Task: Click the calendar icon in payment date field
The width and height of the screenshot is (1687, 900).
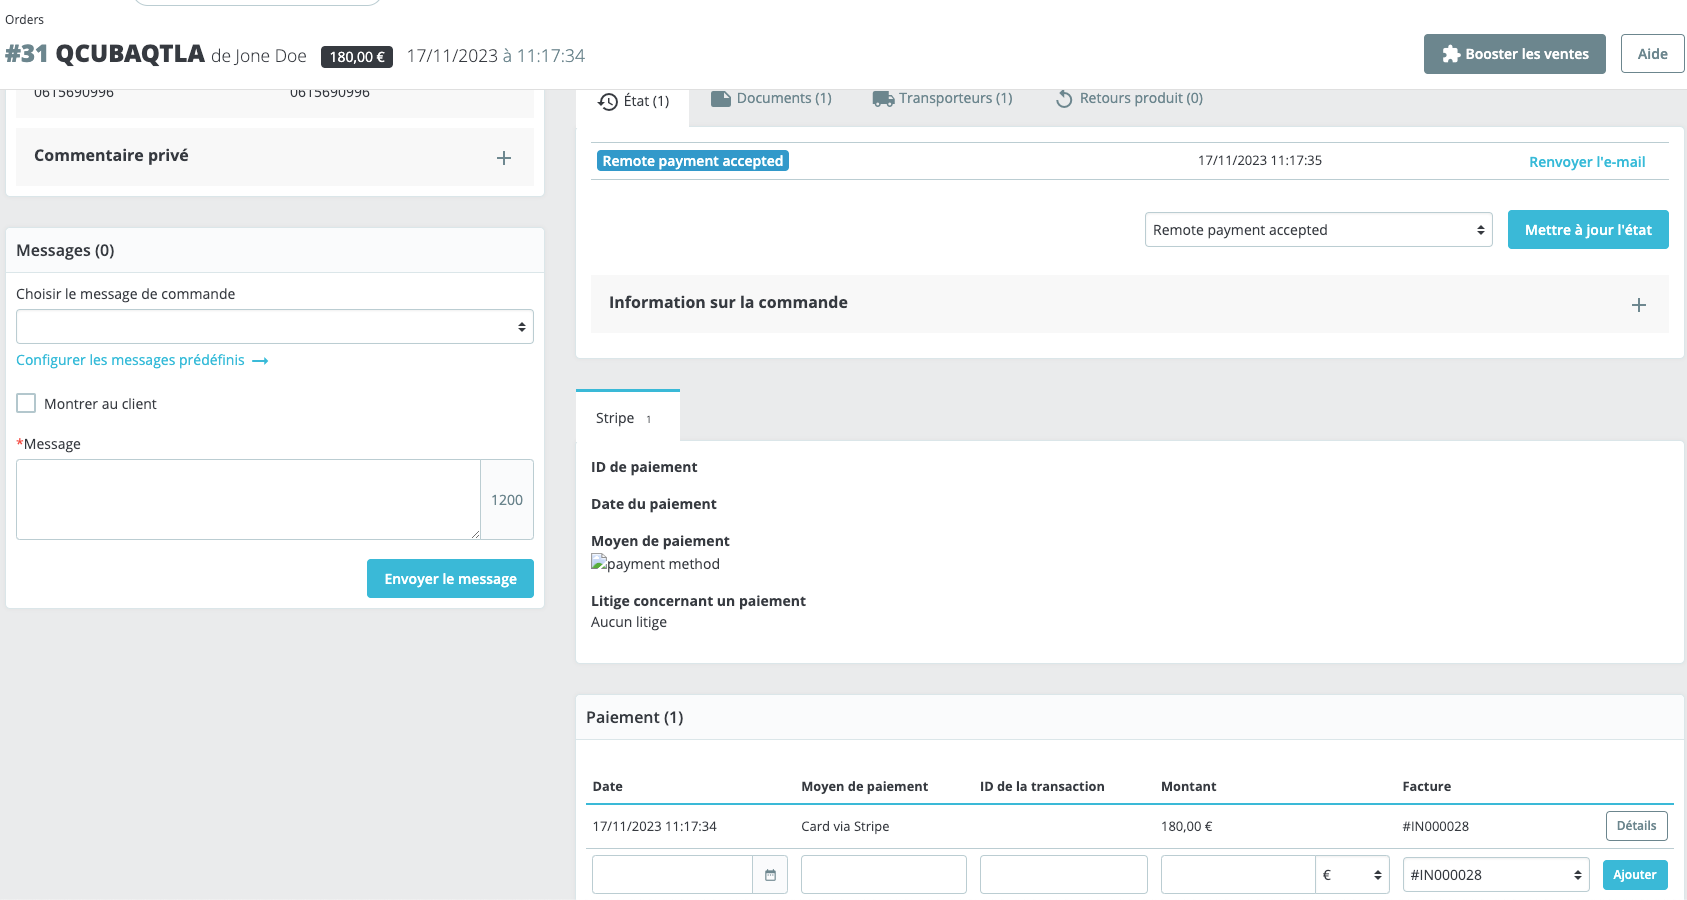Action: [x=770, y=875]
